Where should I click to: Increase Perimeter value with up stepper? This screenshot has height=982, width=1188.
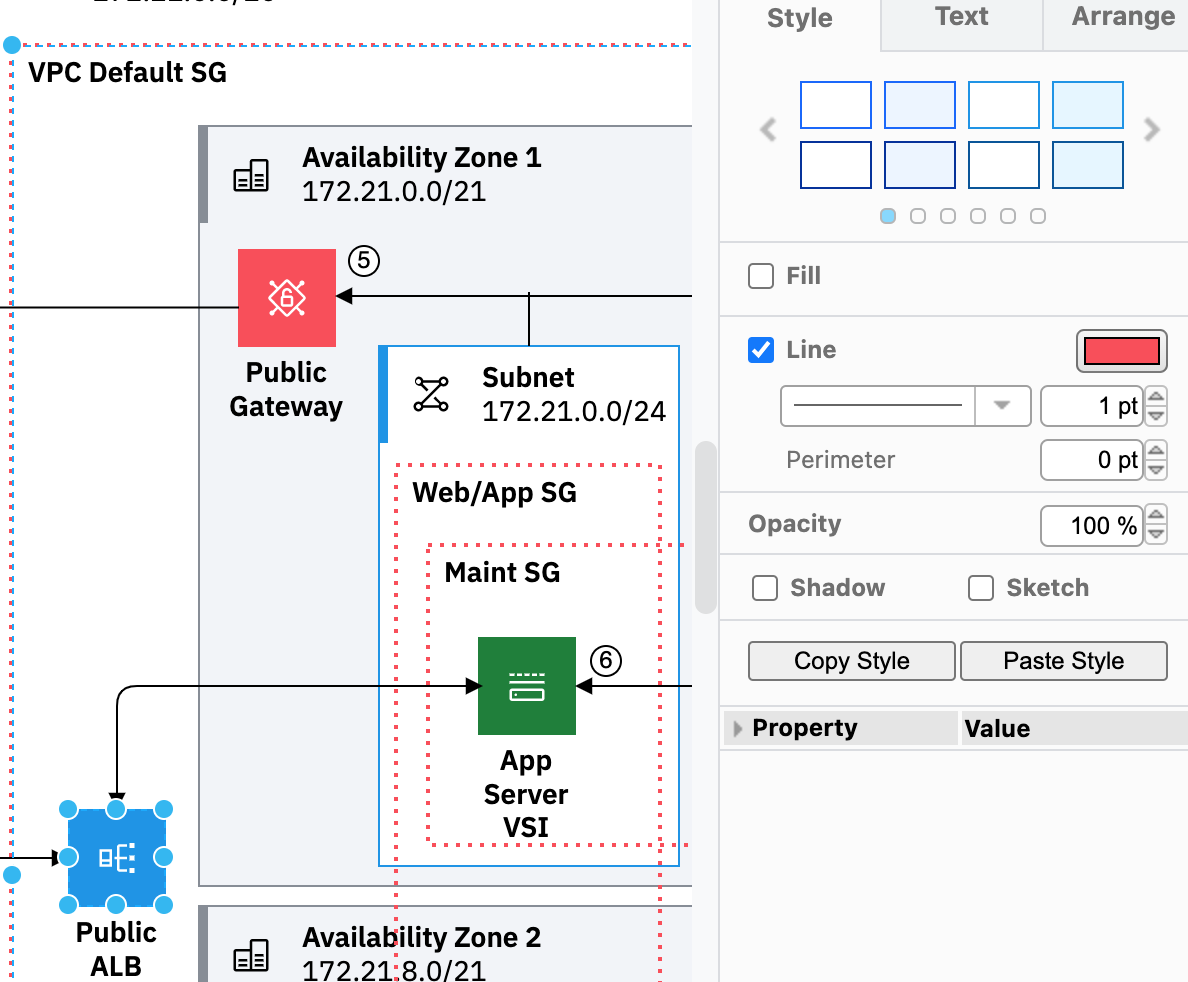click(x=1156, y=450)
